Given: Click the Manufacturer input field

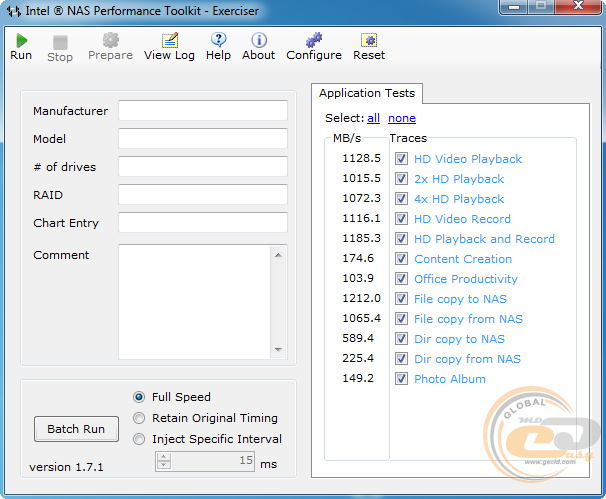Looking at the screenshot, I should pyautogui.click(x=203, y=111).
